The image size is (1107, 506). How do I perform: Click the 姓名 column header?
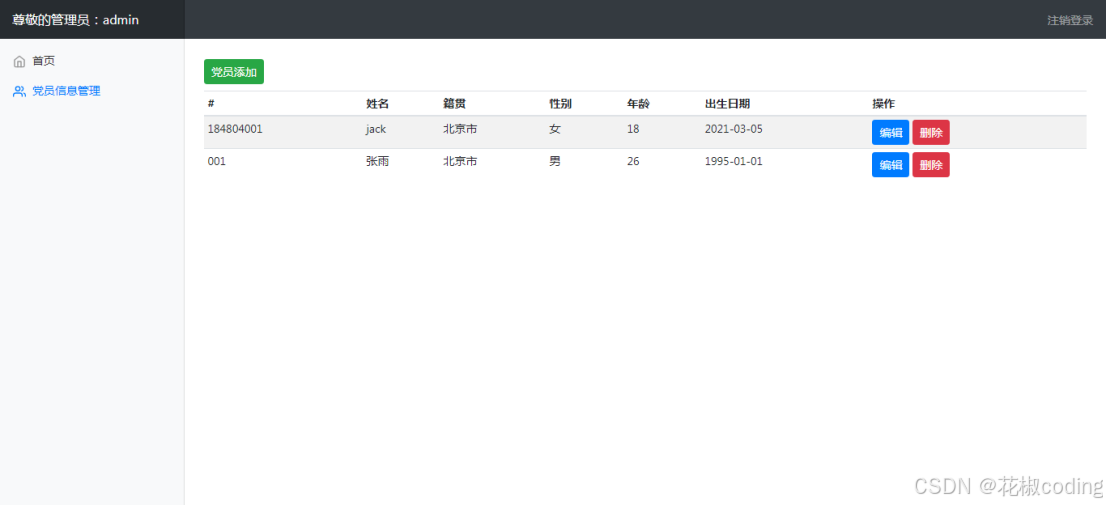click(377, 104)
